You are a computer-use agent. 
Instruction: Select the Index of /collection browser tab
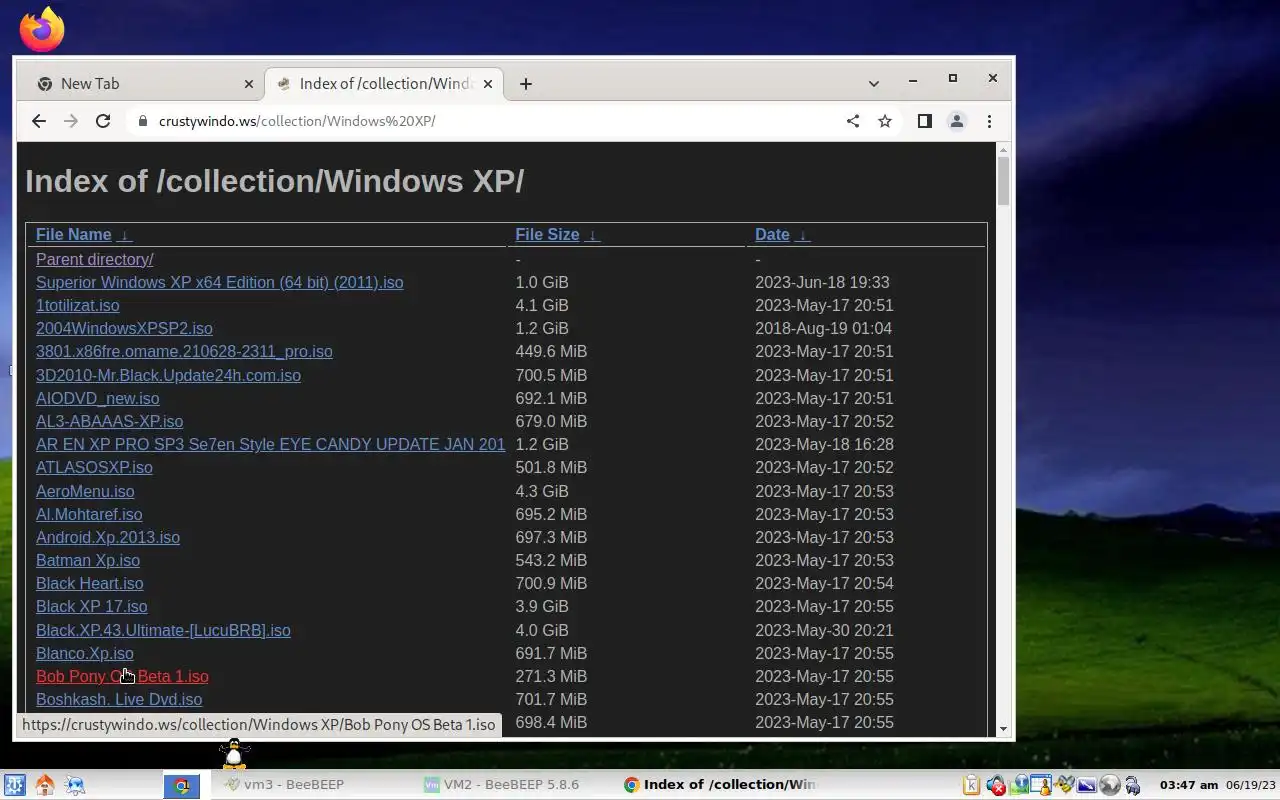tap(385, 84)
